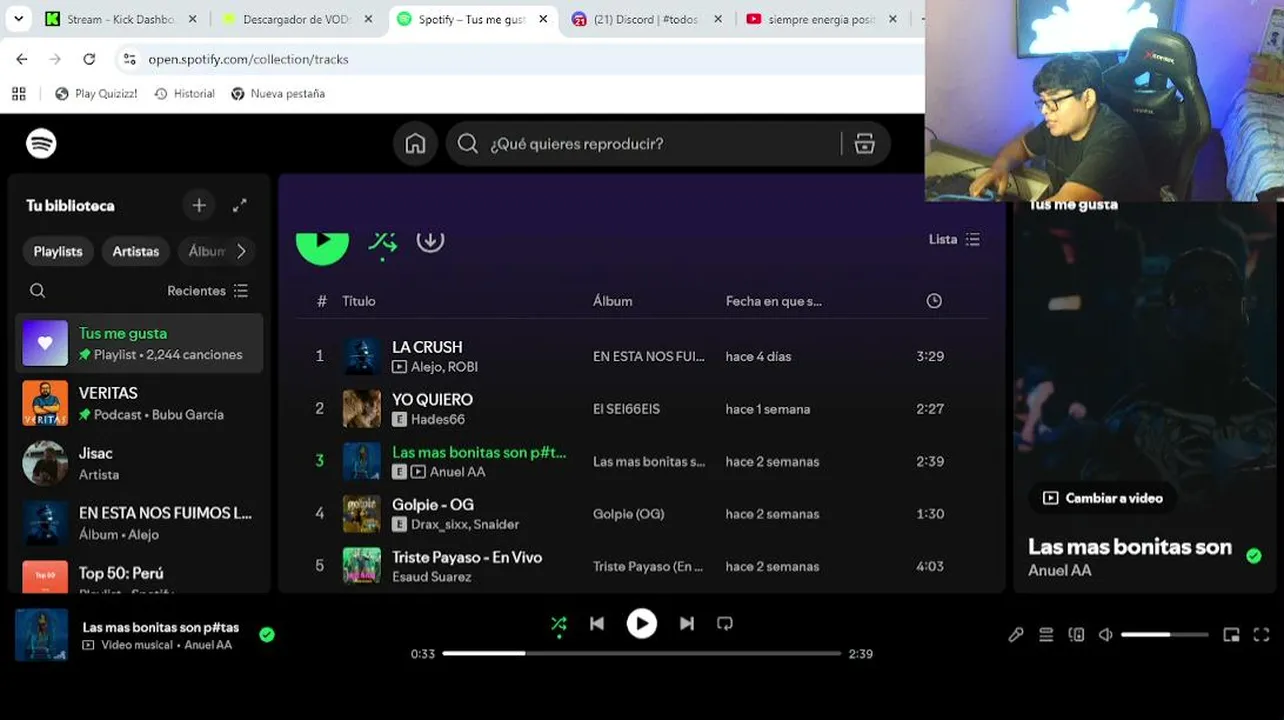Expand Tu biblioteca to full view
This screenshot has width=1284, height=720.
pyautogui.click(x=240, y=205)
